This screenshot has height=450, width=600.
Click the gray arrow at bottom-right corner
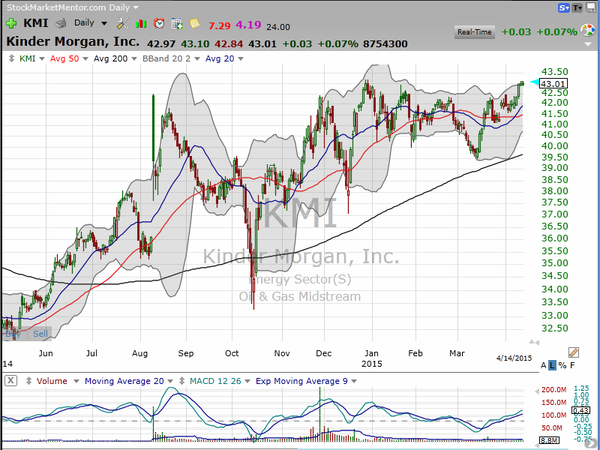coord(591,442)
